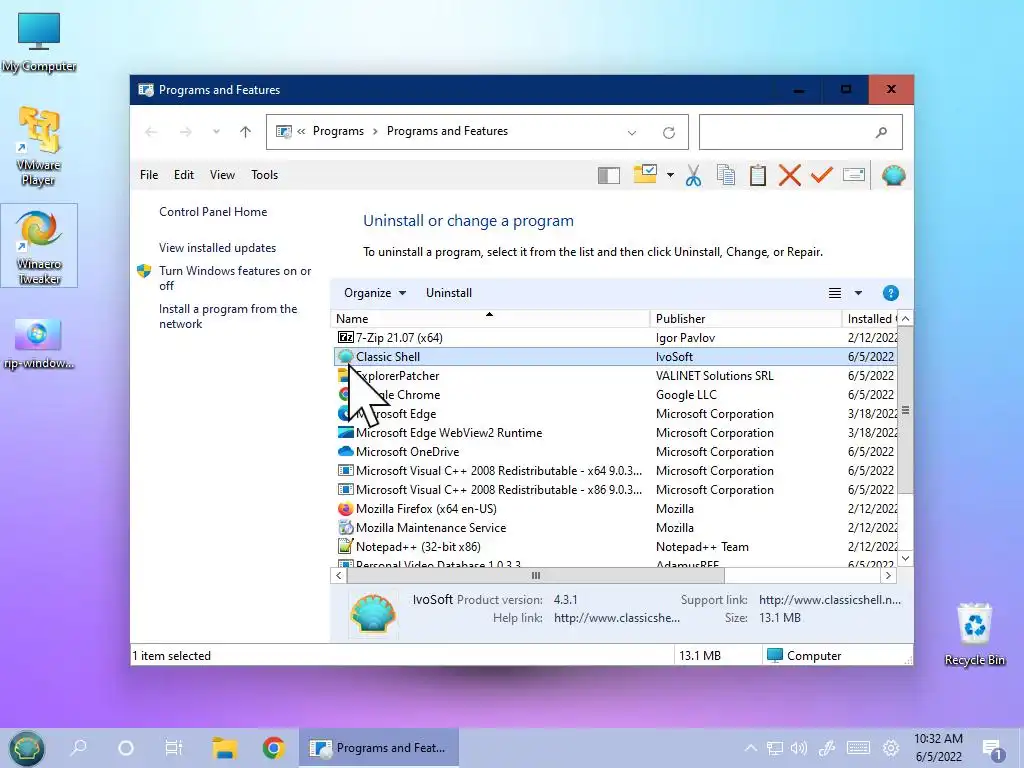Image resolution: width=1024 pixels, height=768 pixels.
Task: Open the View menu
Action: coord(222,175)
